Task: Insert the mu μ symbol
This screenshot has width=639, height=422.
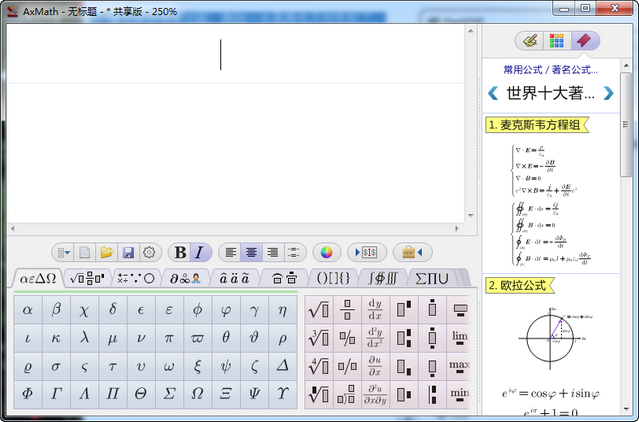Action: pyautogui.click(x=113, y=338)
